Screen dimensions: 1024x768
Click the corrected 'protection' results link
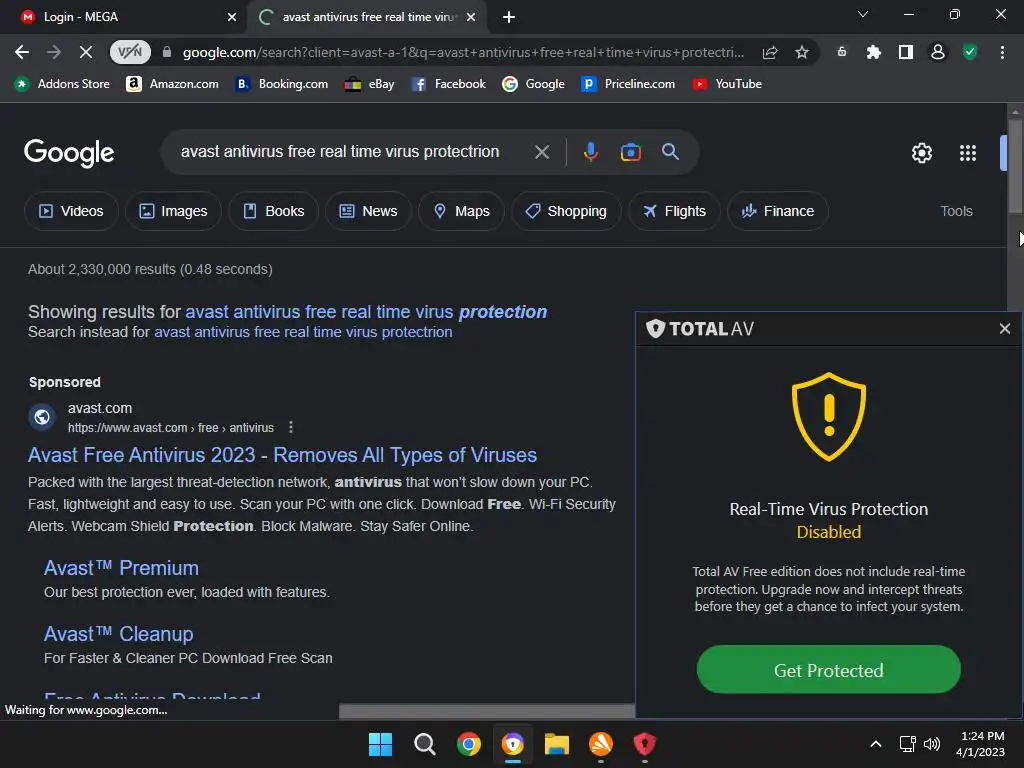(366, 312)
